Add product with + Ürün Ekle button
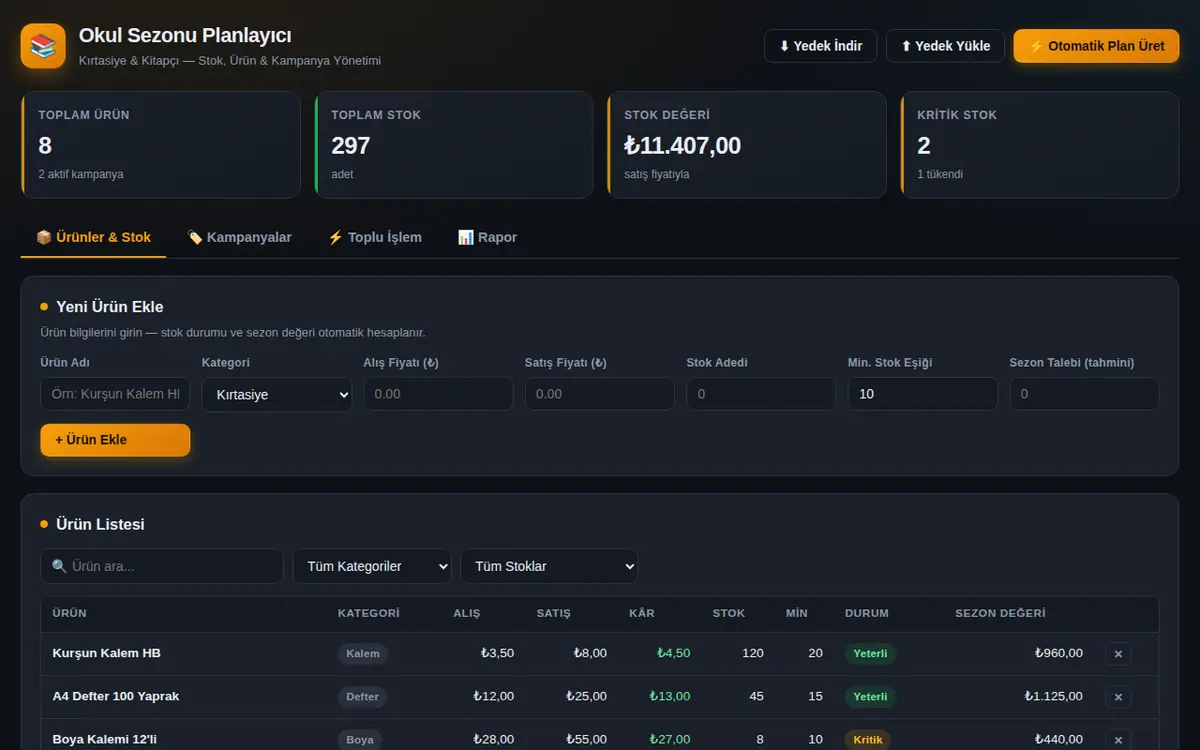The height and width of the screenshot is (750, 1200). click(115, 440)
